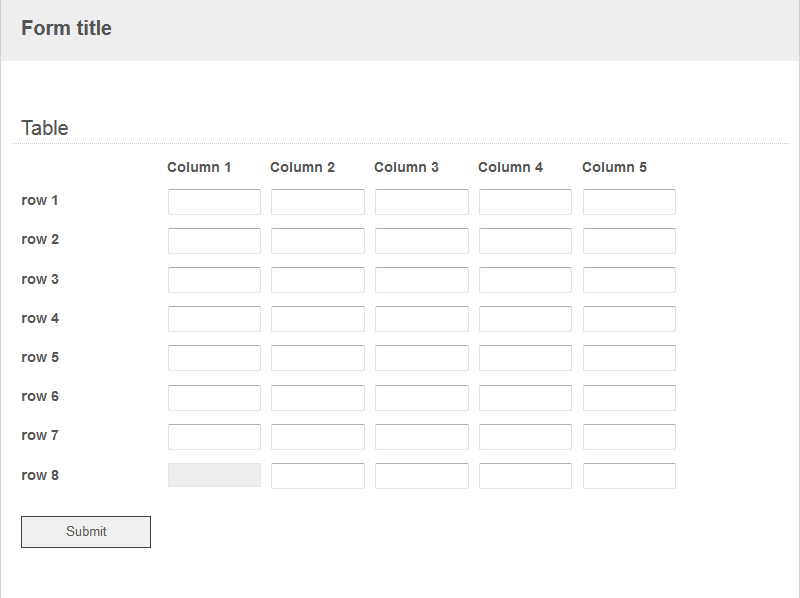Click the row 5 Column 1 text box

pyautogui.click(x=214, y=358)
